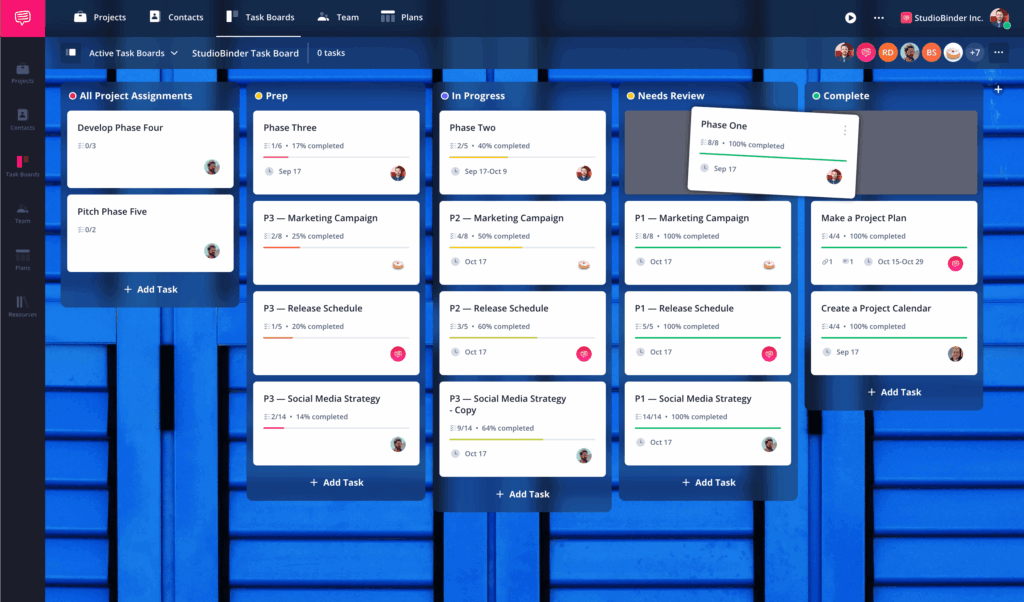This screenshot has width=1024, height=602.
Task: Add Task in the Complete column
Action: coord(894,392)
